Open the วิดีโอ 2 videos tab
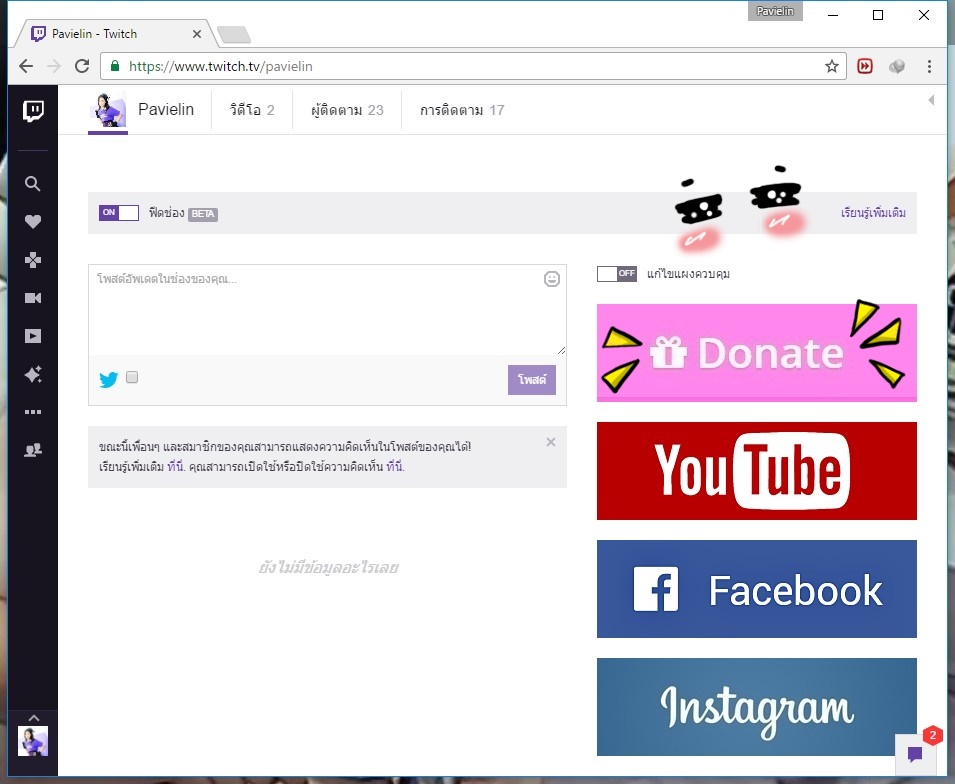This screenshot has width=955, height=784. coord(252,110)
